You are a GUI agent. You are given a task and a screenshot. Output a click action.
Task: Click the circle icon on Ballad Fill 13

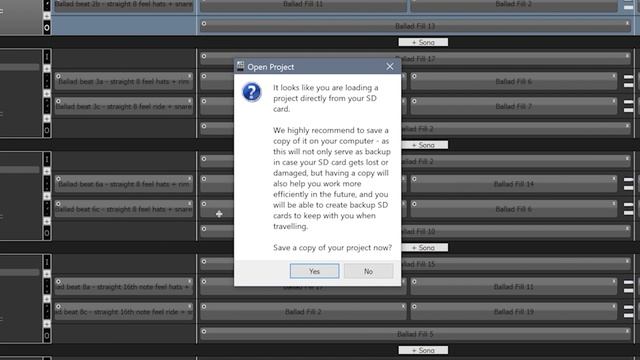(204, 24)
